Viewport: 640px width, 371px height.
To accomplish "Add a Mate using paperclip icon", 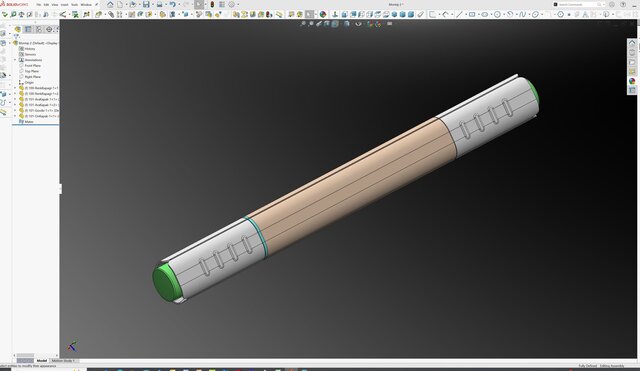I will point(111,14).
